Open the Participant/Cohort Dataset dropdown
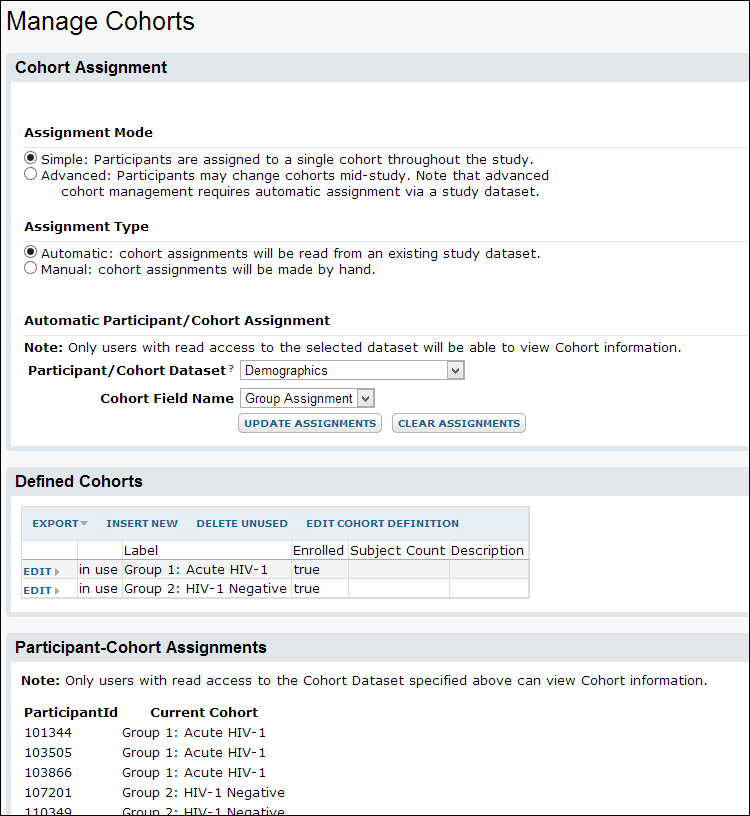 [352, 371]
